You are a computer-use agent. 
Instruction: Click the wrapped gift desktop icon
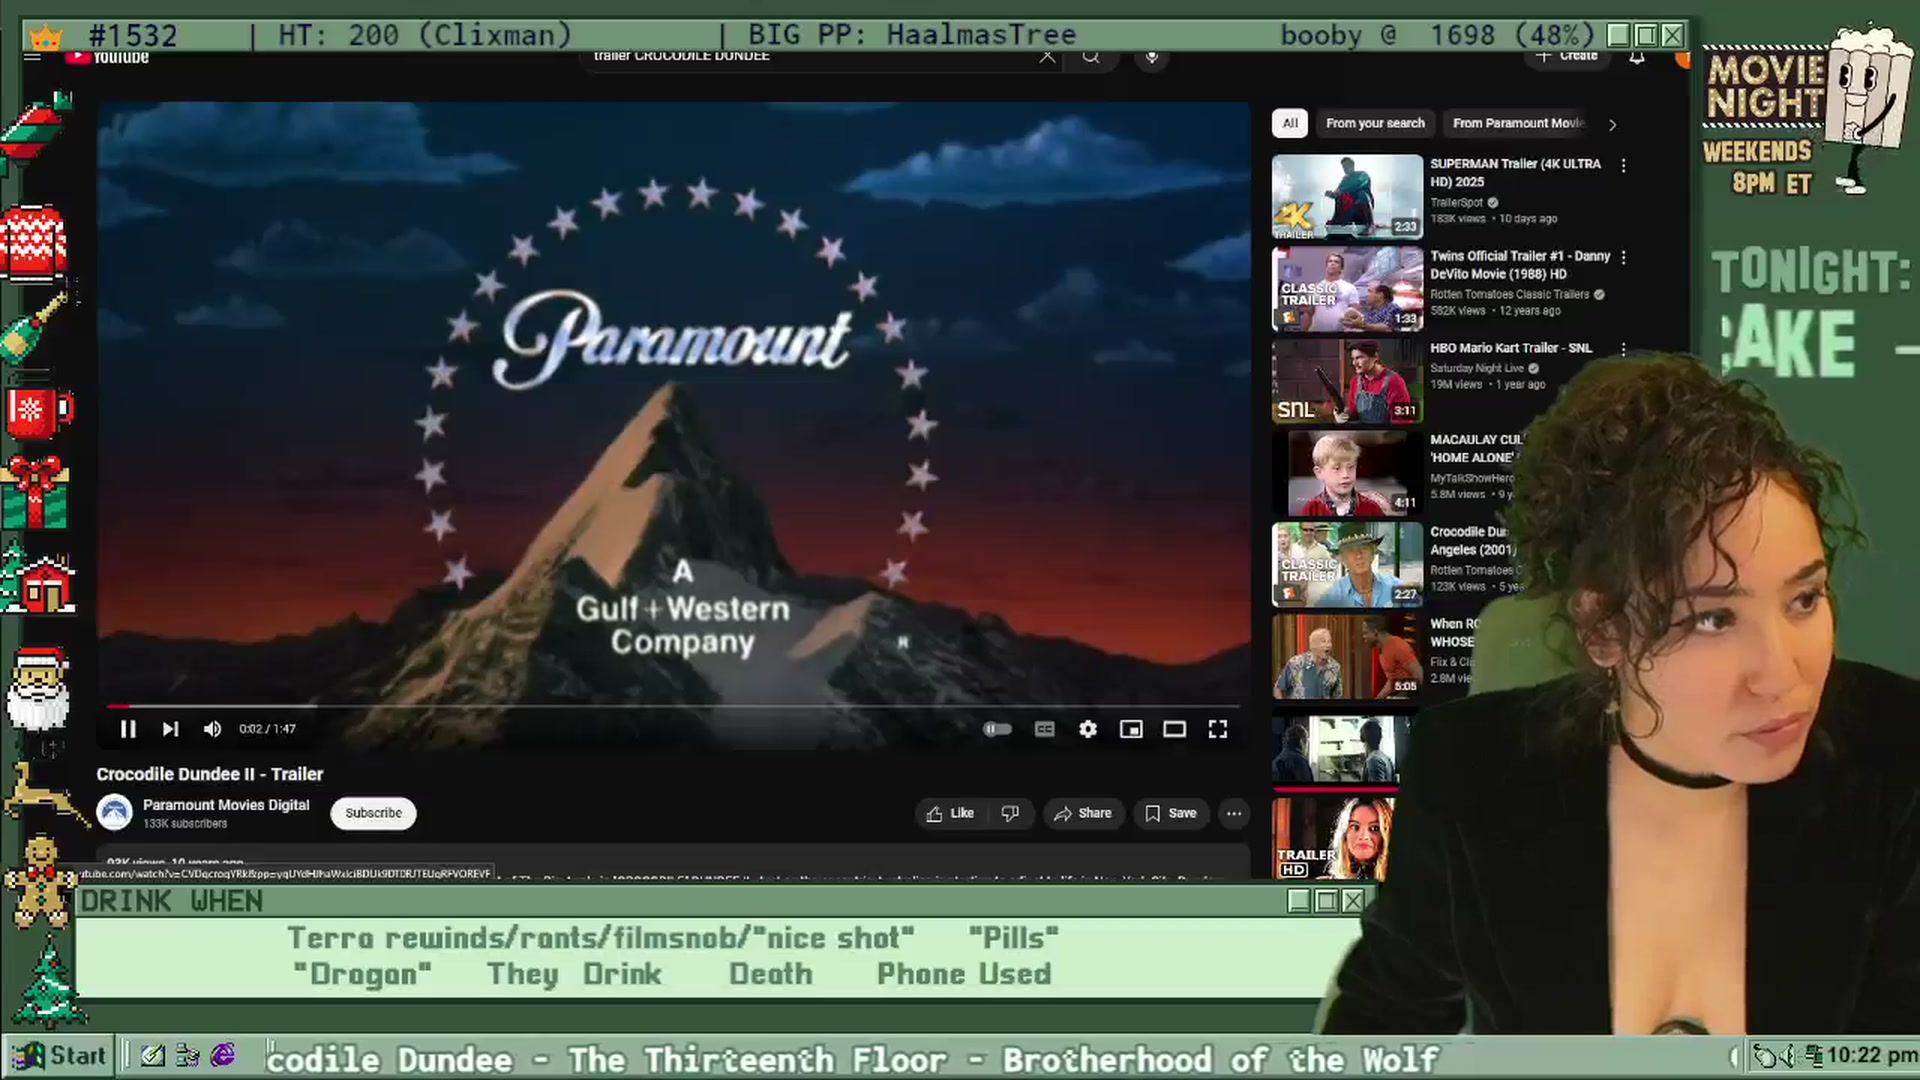[x=34, y=493]
